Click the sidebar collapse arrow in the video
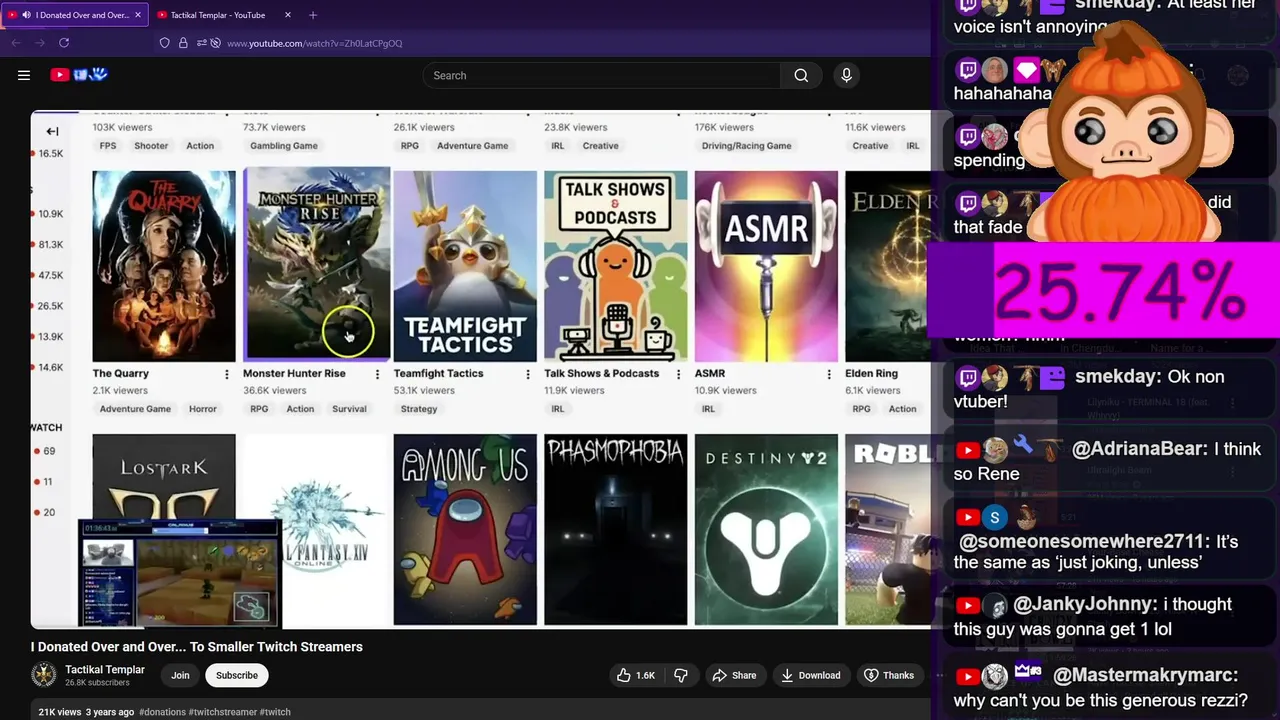Image resolution: width=1280 pixels, height=720 pixels. pos(52,131)
